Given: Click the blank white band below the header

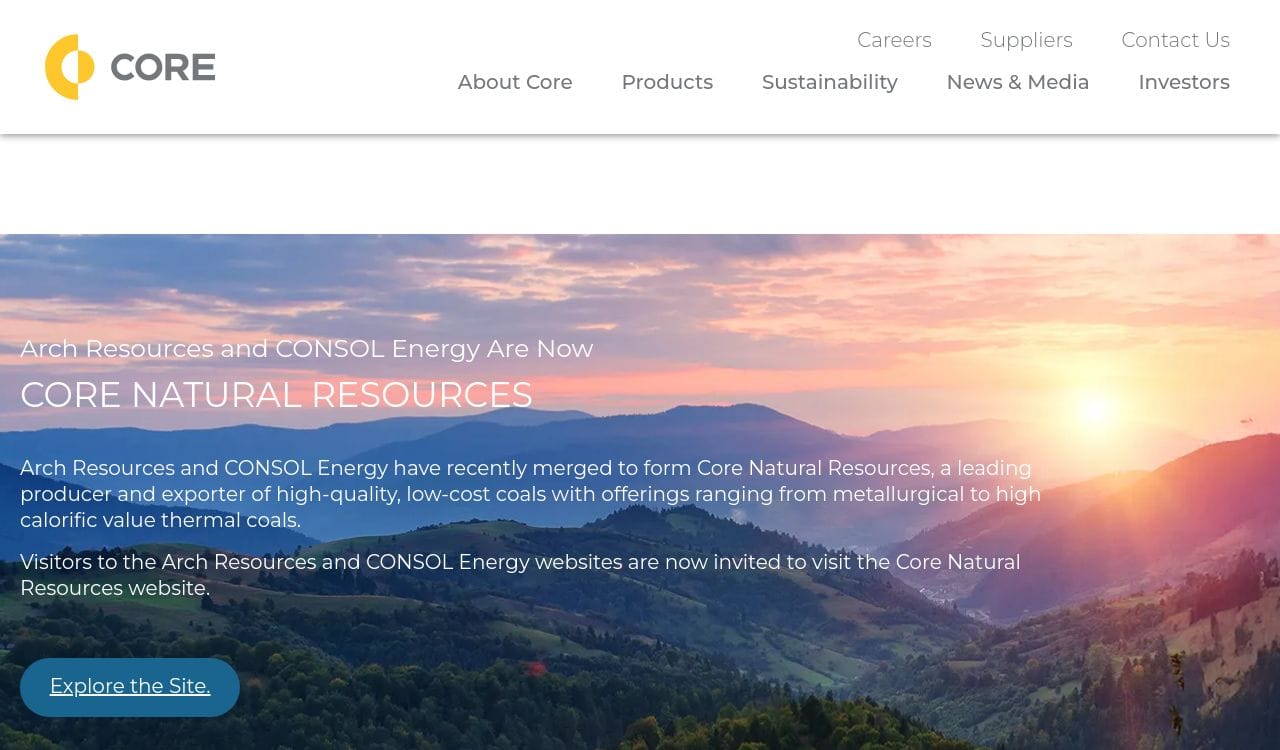Looking at the screenshot, I should pos(640,185).
